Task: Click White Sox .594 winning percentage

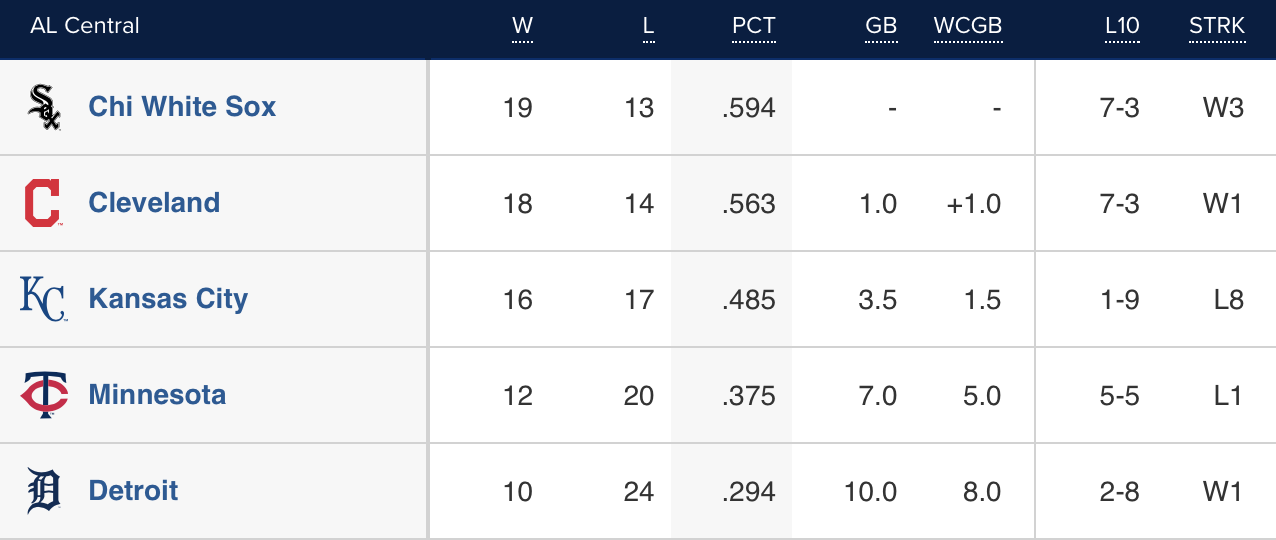Action: pyautogui.click(x=749, y=108)
